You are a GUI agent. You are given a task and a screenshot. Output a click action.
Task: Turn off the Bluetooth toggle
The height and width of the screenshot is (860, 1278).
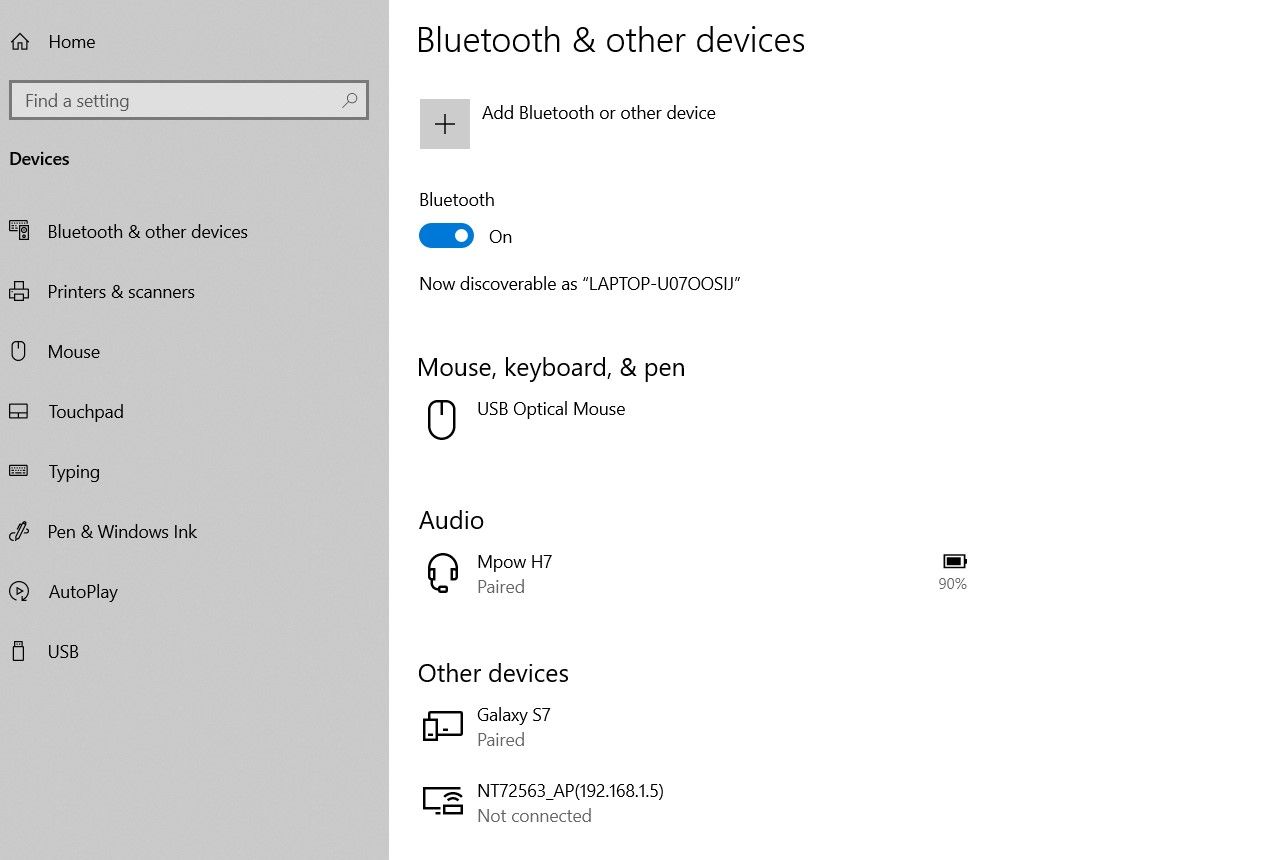click(446, 235)
